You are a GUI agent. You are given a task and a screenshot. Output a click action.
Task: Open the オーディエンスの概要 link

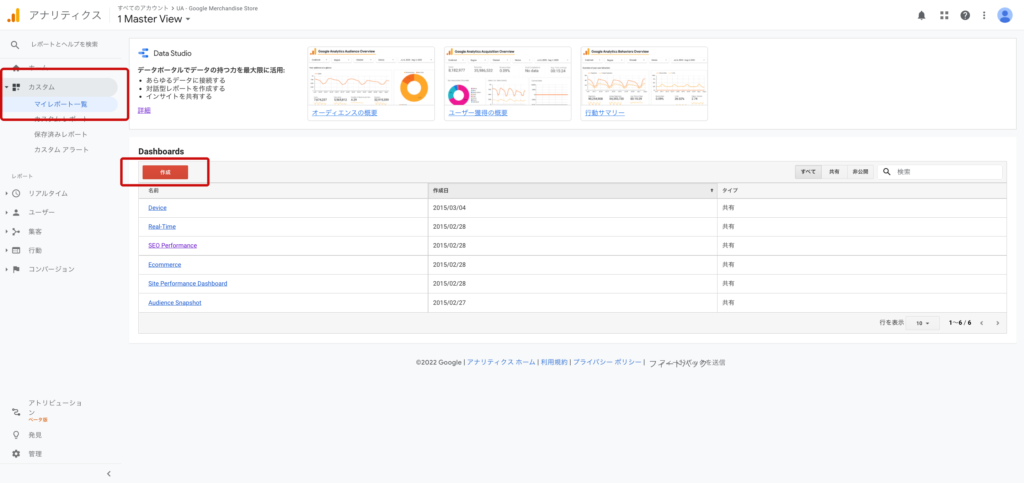tap(344, 113)
